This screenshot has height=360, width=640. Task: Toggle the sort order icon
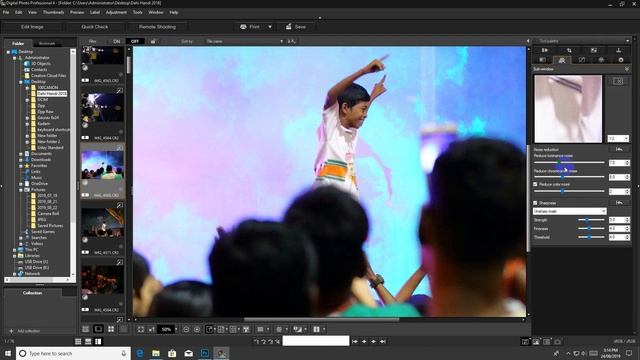pos(291,41)
